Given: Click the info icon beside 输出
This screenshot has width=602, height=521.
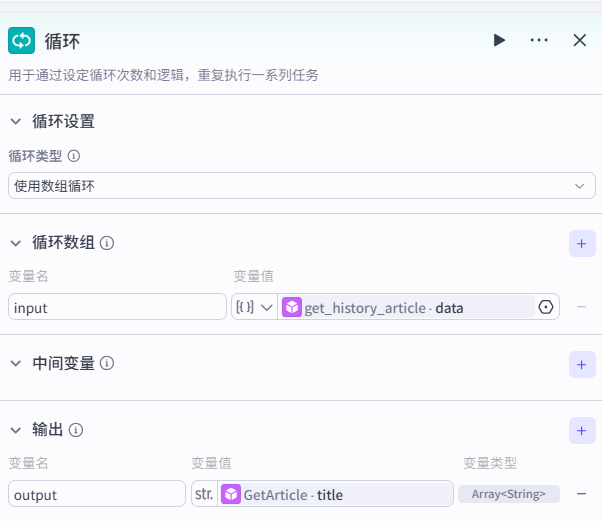Looking at the screenshot, I should [76, 430].
